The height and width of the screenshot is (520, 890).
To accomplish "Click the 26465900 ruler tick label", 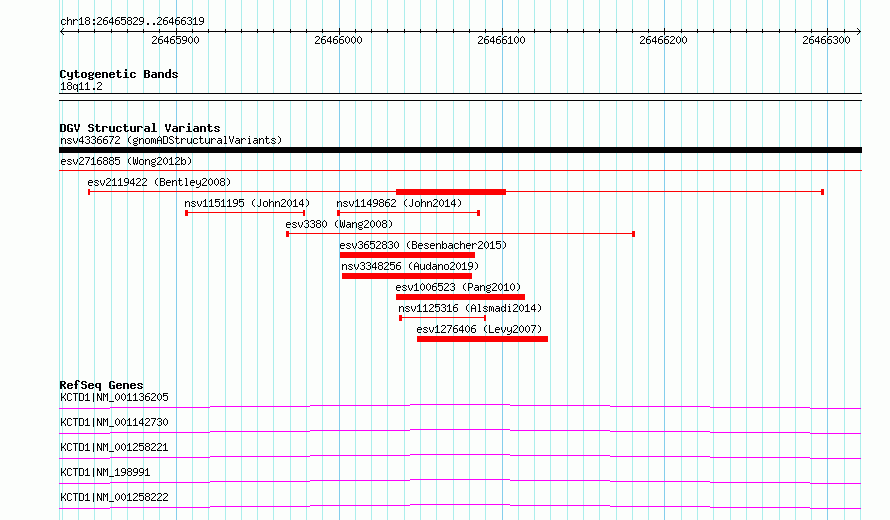I will (x=175, y=40).
